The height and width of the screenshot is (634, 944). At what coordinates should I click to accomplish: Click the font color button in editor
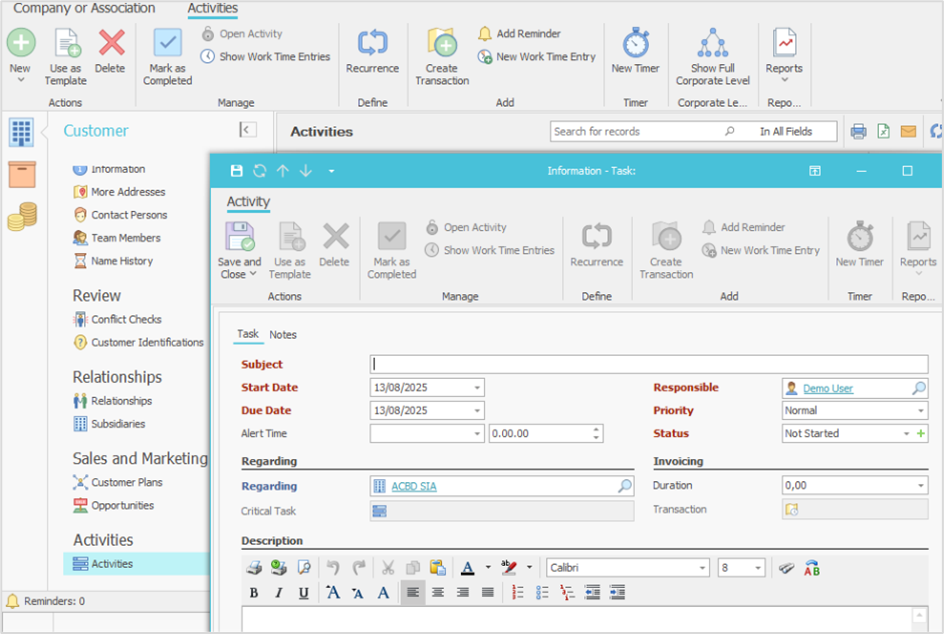(467, 568)
